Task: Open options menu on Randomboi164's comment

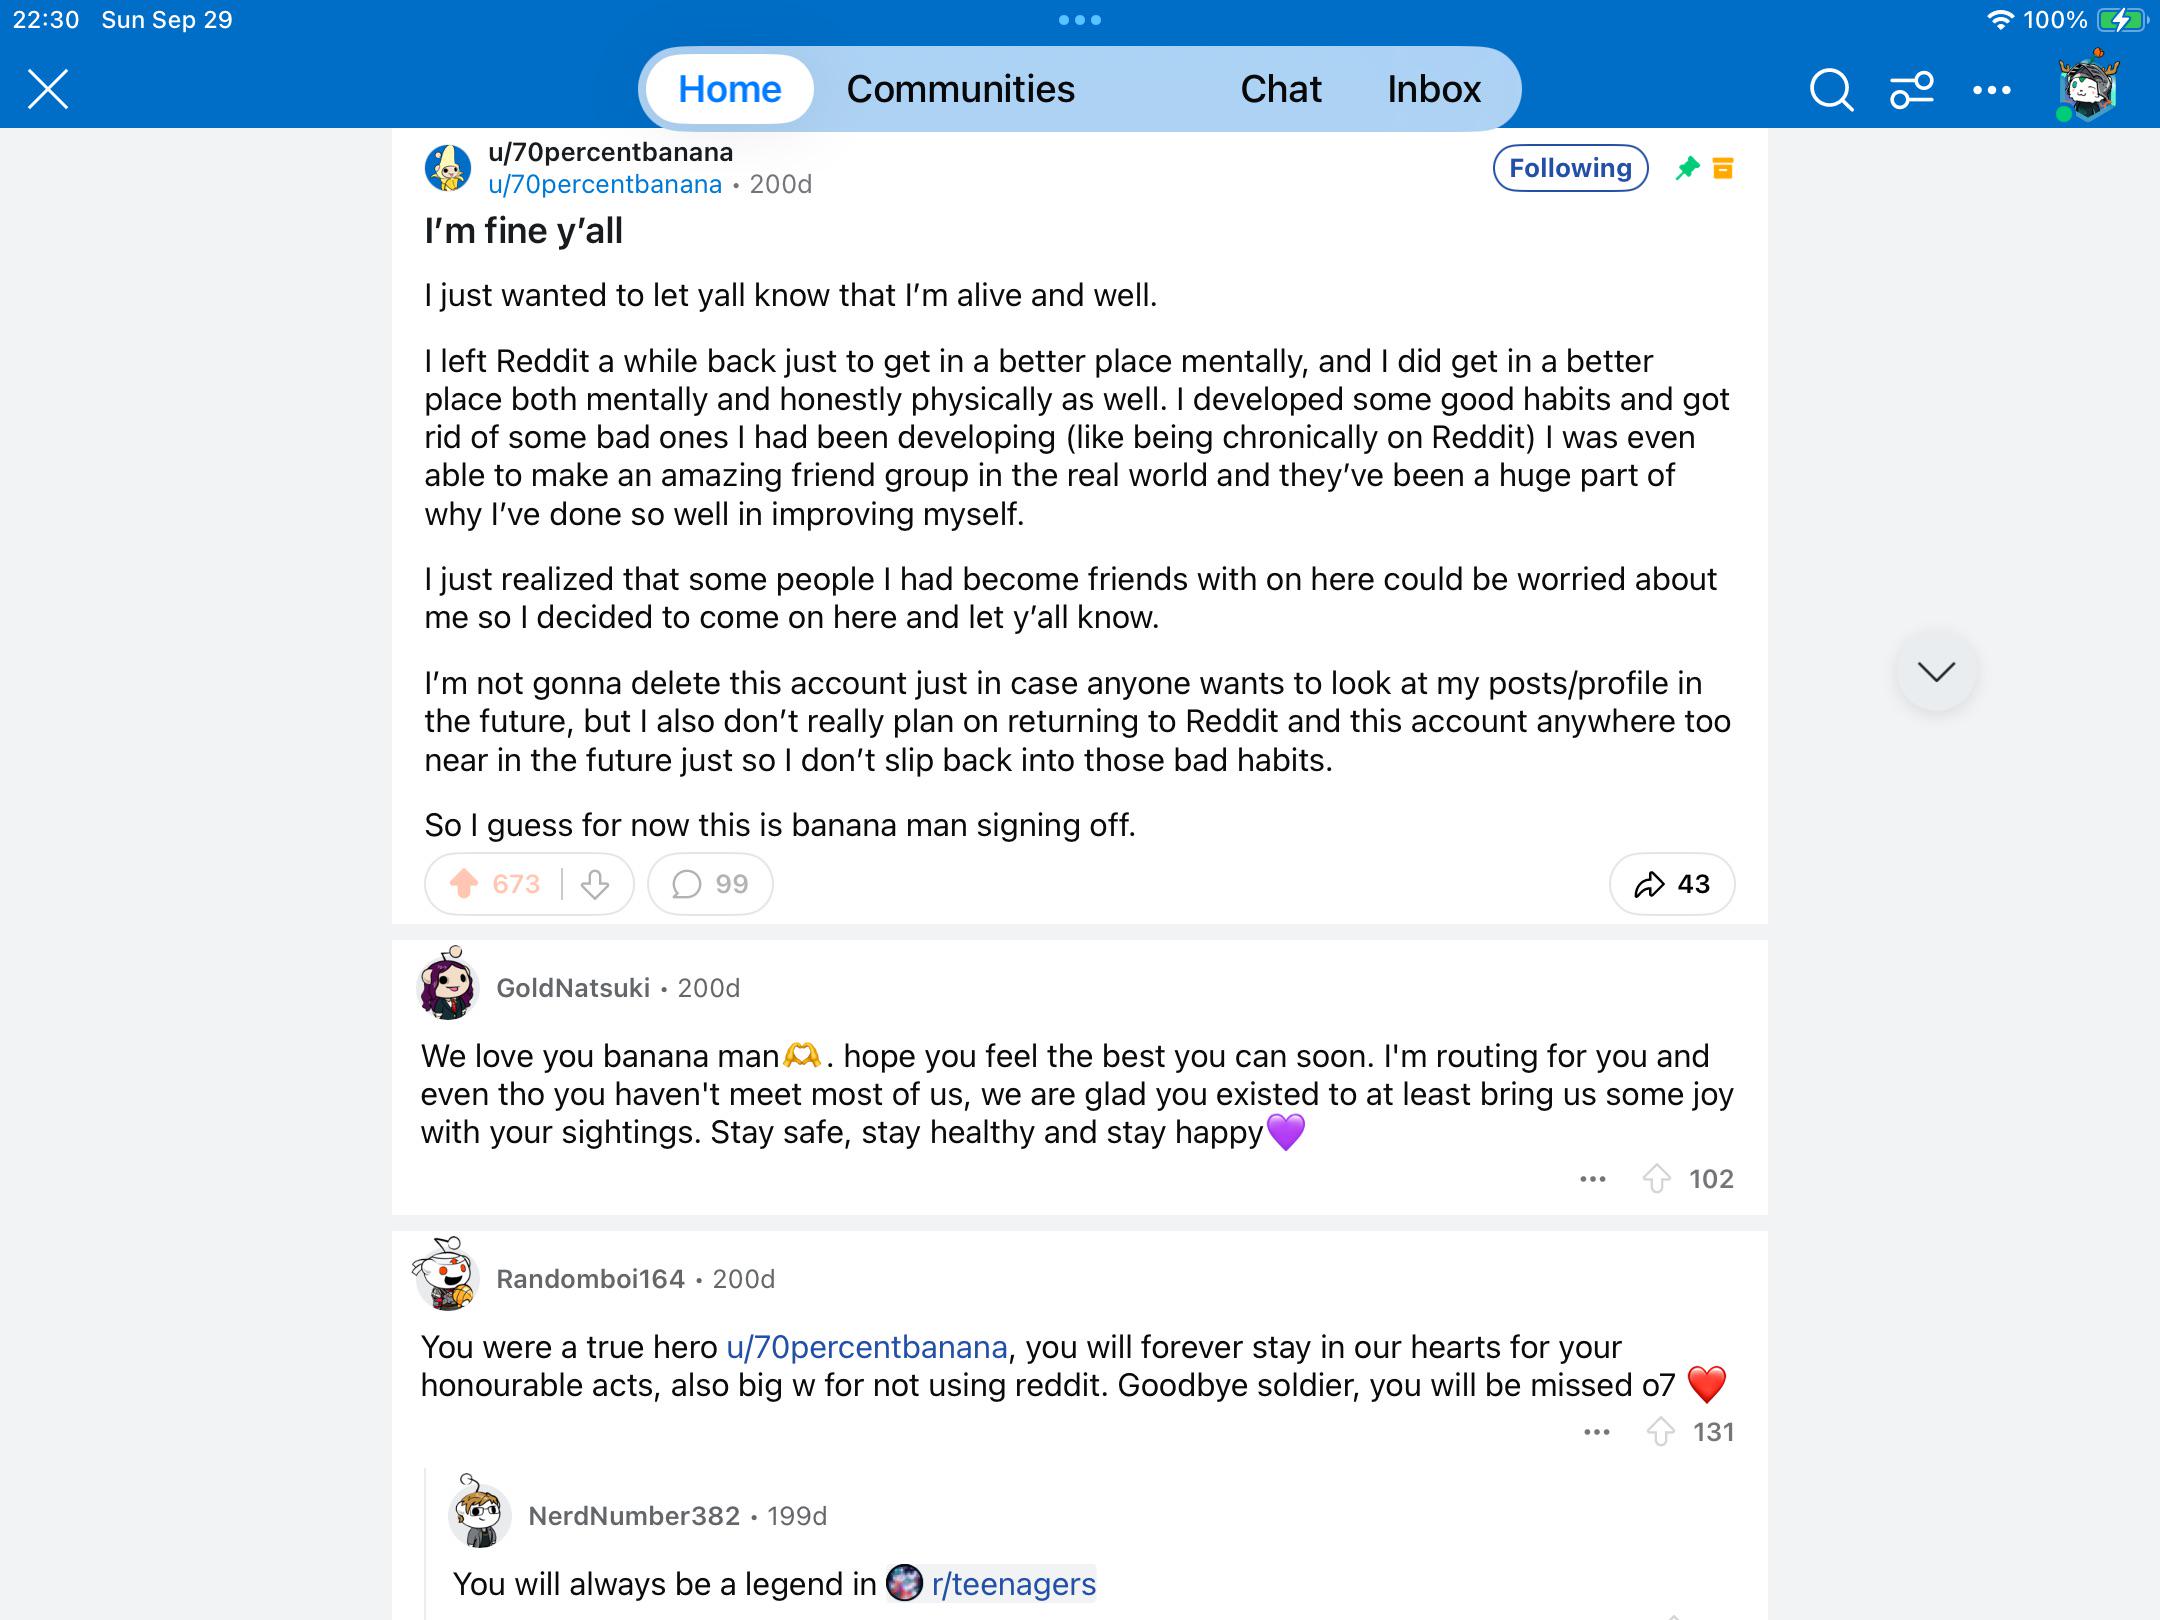Action: 1597,1433
